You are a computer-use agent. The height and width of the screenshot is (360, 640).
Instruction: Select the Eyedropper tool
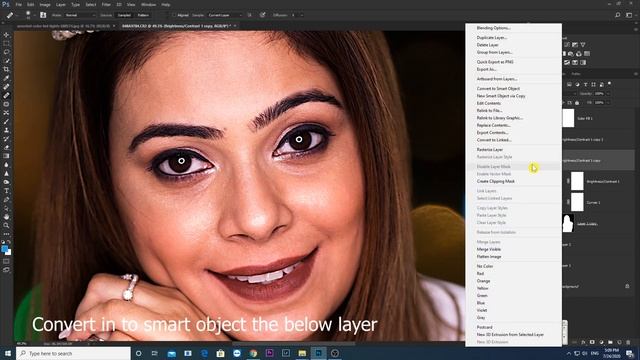[x=6, y=78]
